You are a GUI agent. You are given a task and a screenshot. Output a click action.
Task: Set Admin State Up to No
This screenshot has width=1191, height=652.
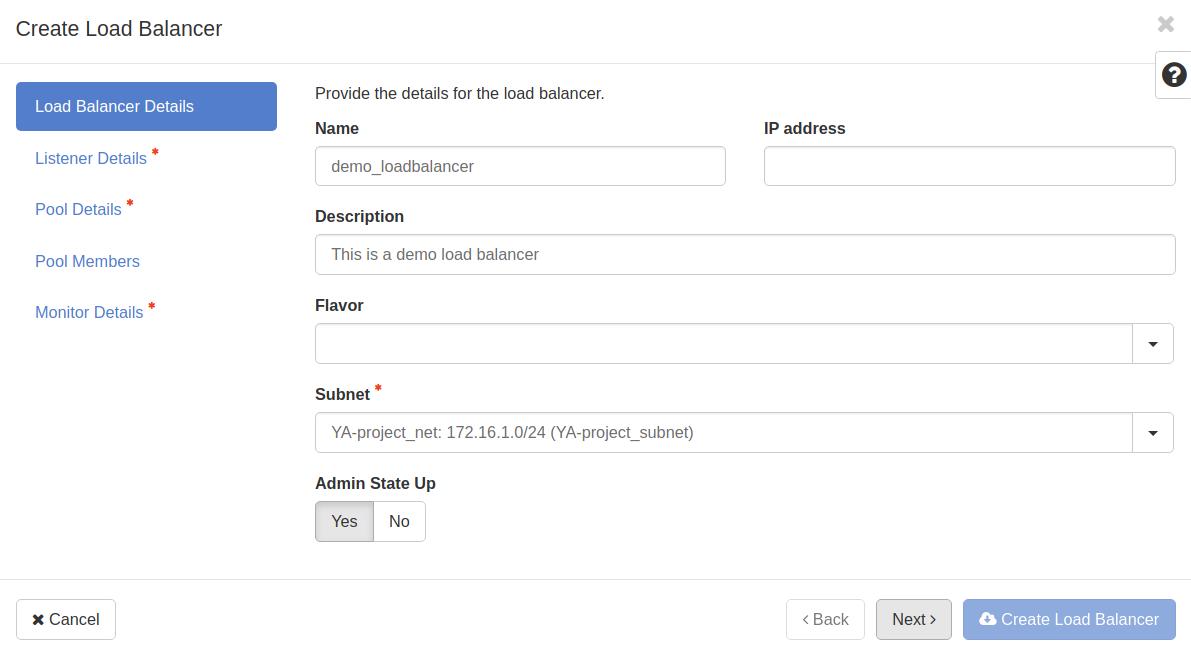coord(399,521)
